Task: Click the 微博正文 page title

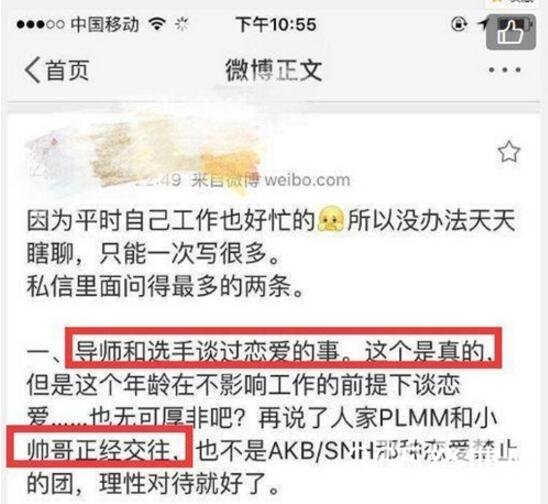Action: coord(274,70)
